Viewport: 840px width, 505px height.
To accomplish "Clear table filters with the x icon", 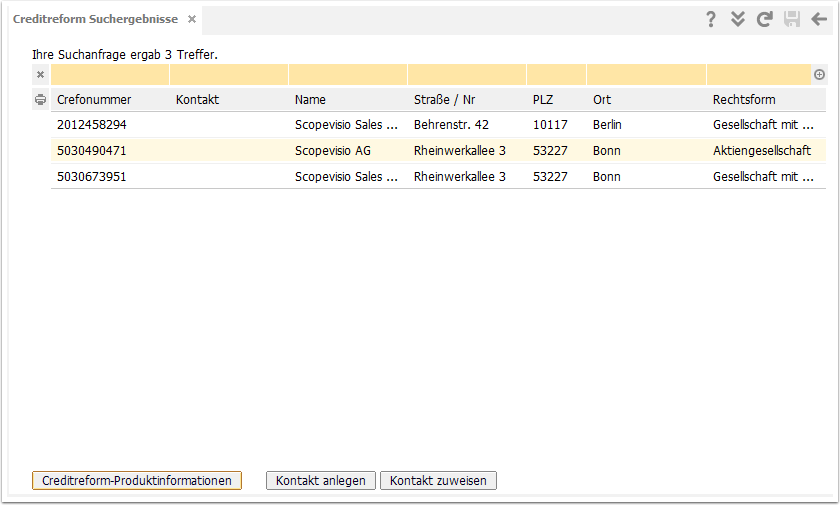I will pos(40,74).
